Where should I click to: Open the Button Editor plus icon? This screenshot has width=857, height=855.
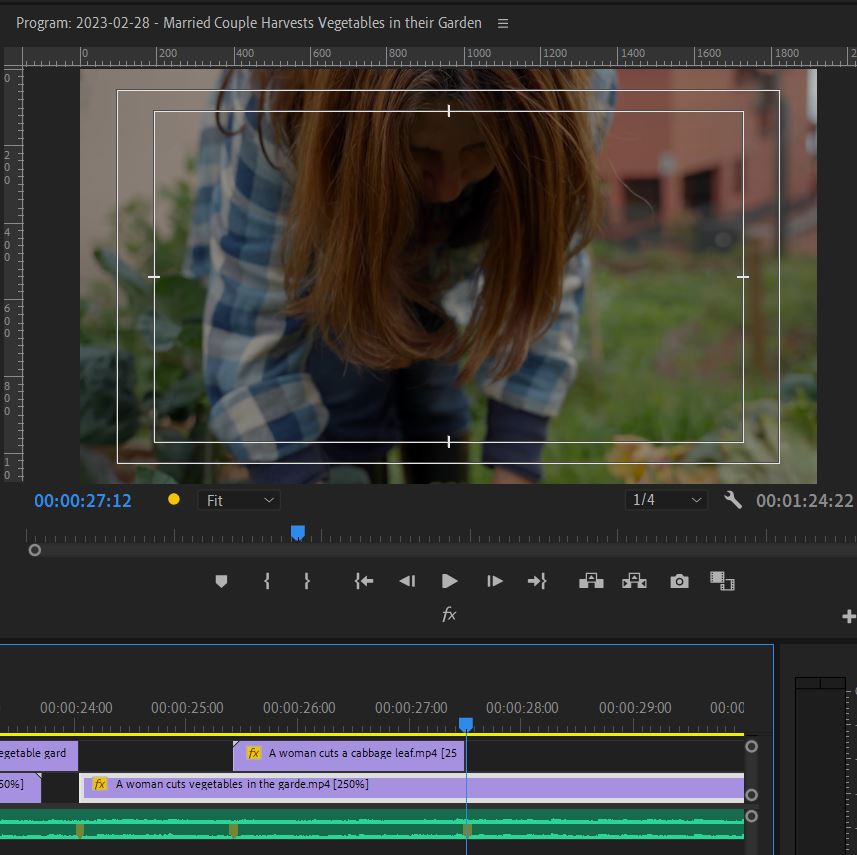(849, 617)
